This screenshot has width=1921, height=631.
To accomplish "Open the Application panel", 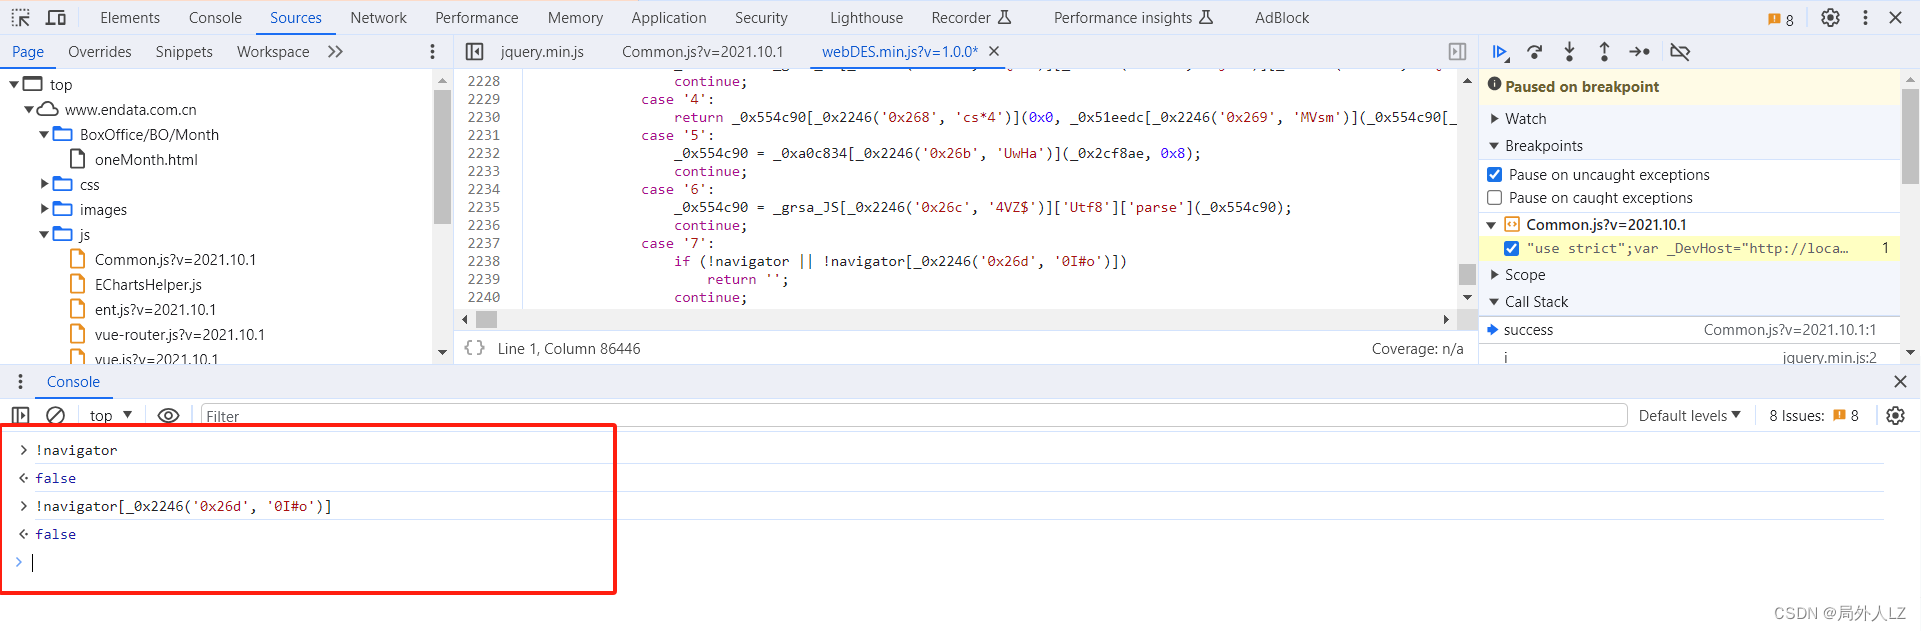I will [x=669, y=18].
